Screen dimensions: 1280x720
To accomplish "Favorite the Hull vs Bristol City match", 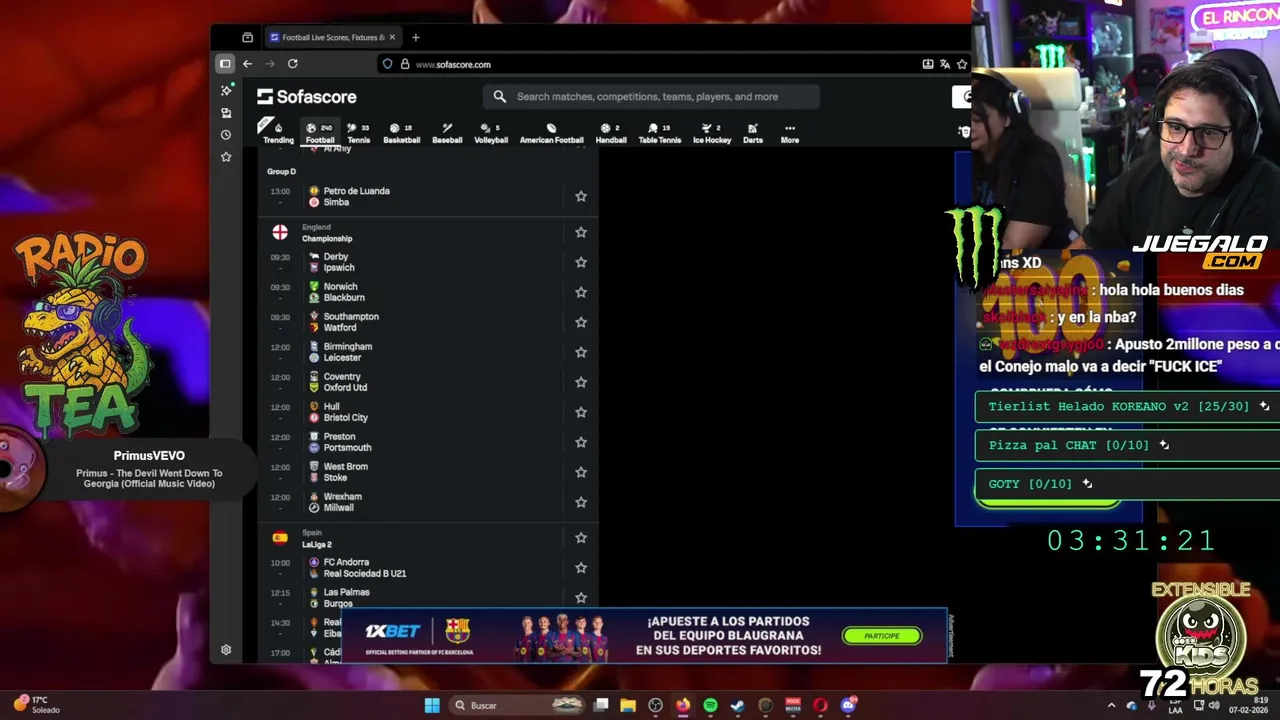I will coord(580,412).
